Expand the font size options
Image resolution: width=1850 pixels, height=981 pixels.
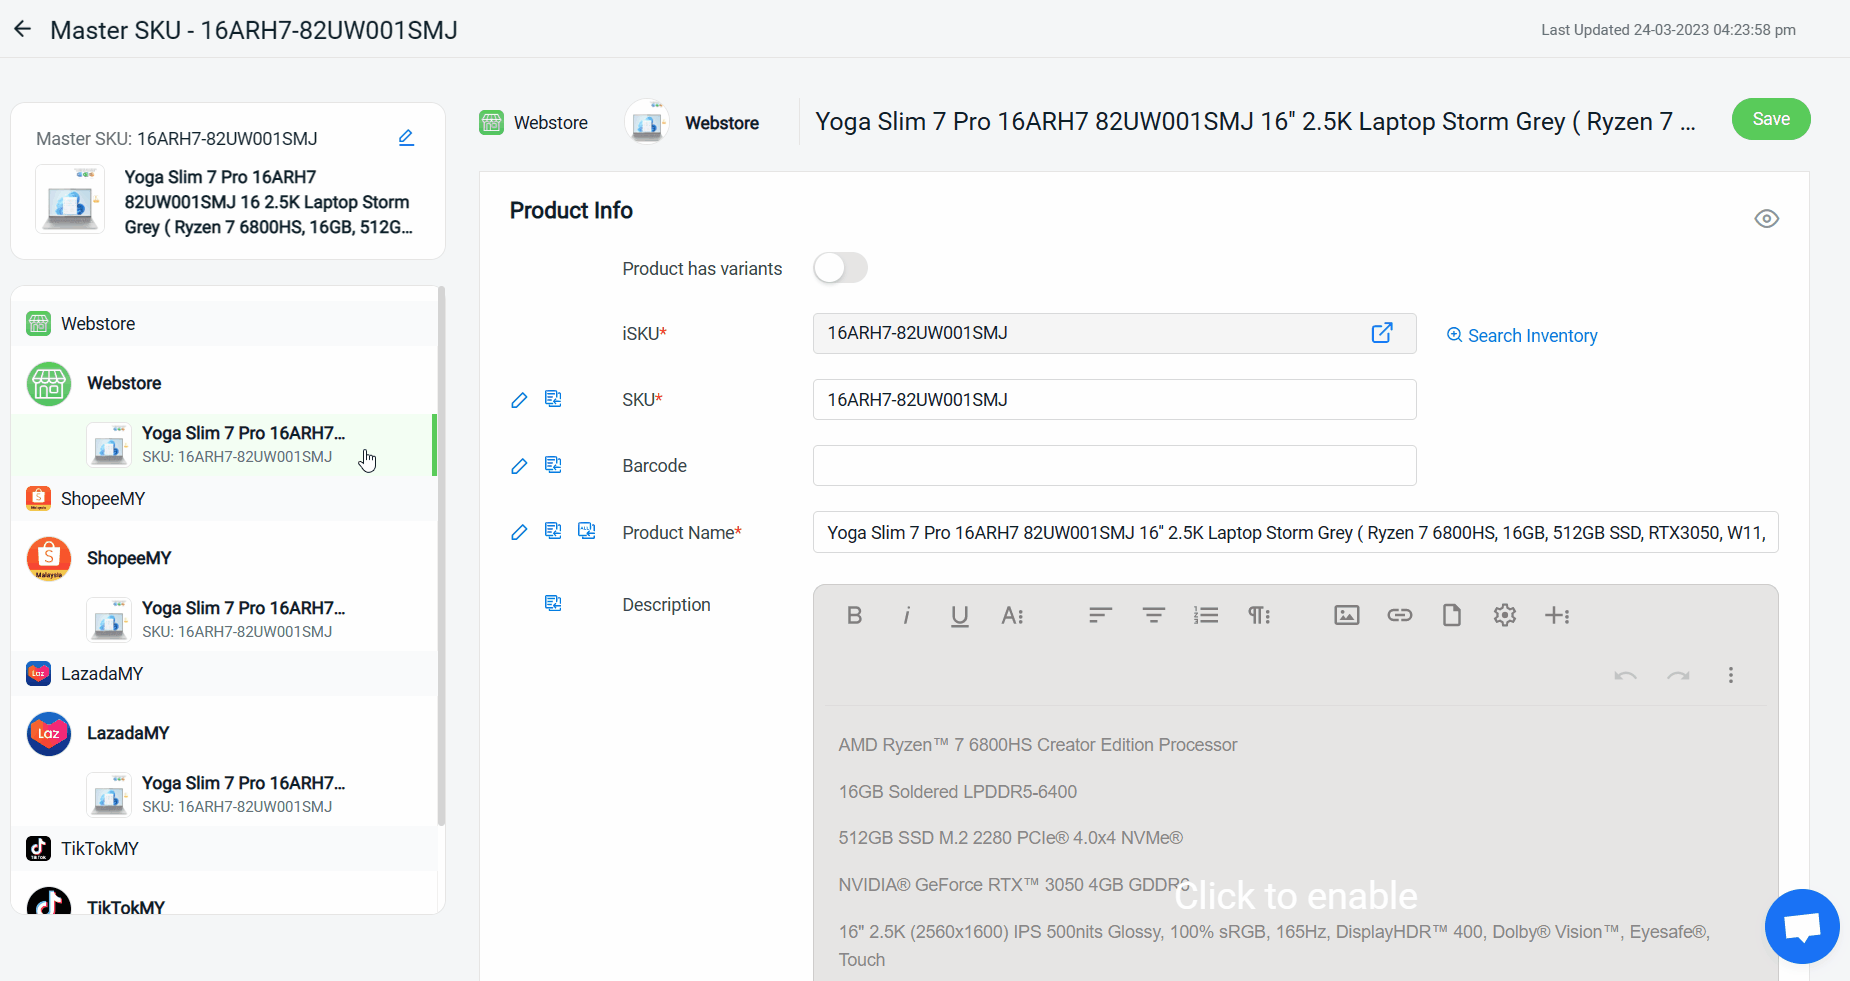(1012, 615)
